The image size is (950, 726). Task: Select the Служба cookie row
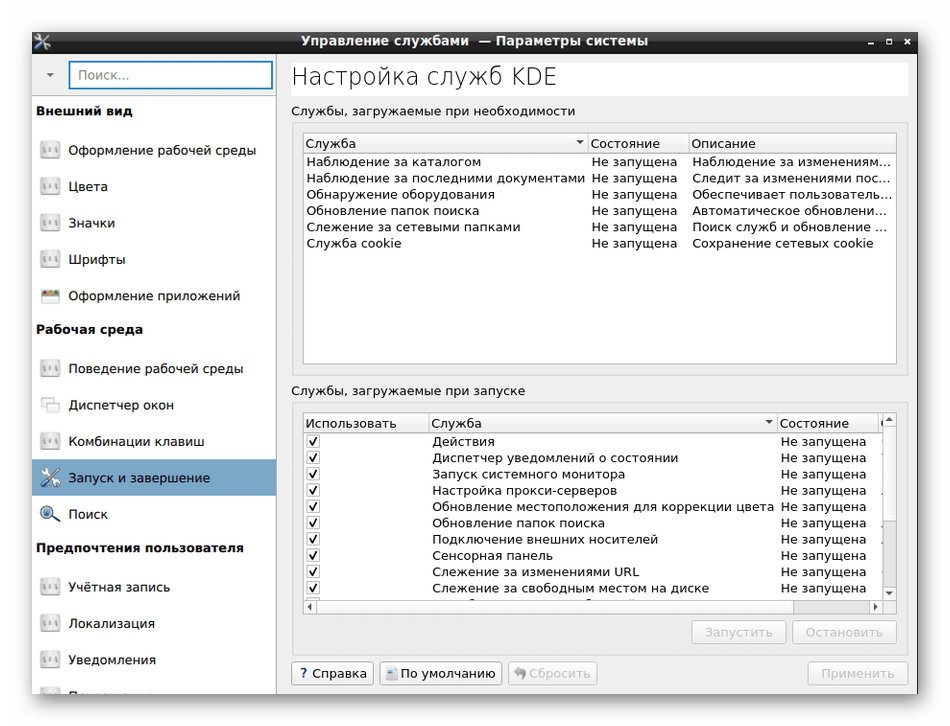click(599, 243)
